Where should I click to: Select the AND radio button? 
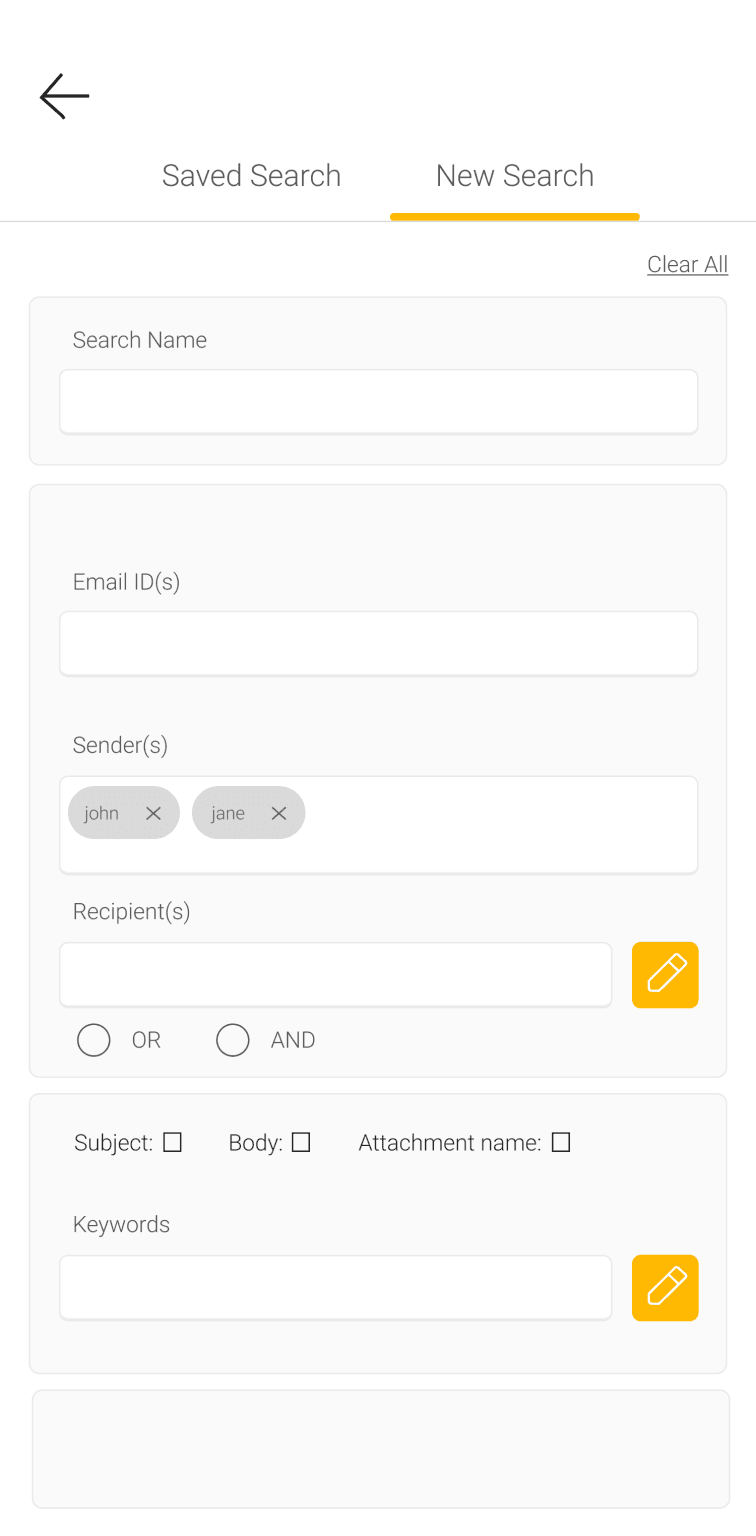[x=233, y=1040]
